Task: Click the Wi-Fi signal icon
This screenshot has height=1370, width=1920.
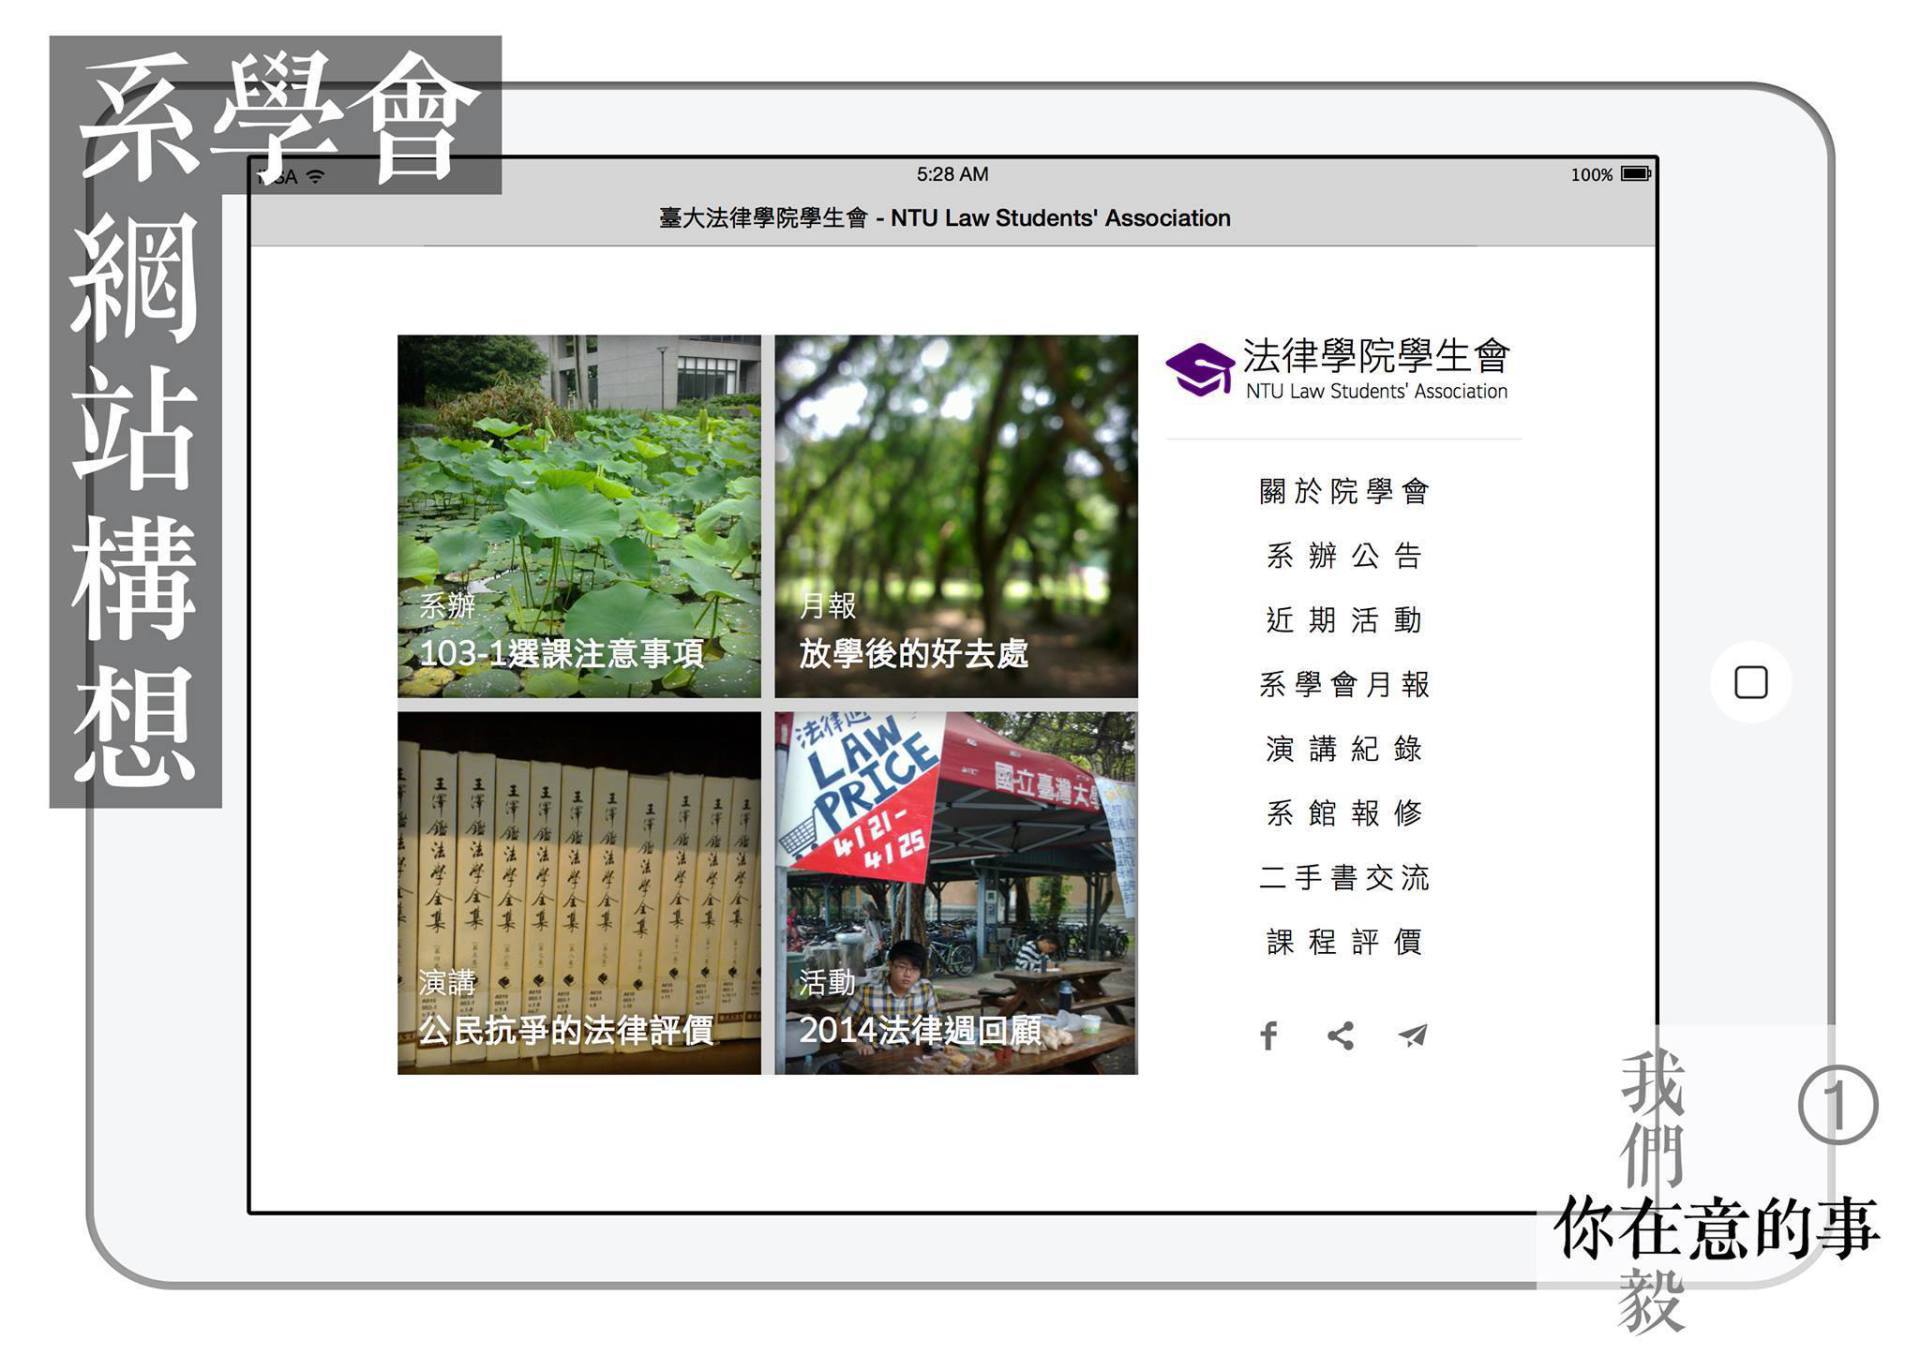Action: pos(316,177)
